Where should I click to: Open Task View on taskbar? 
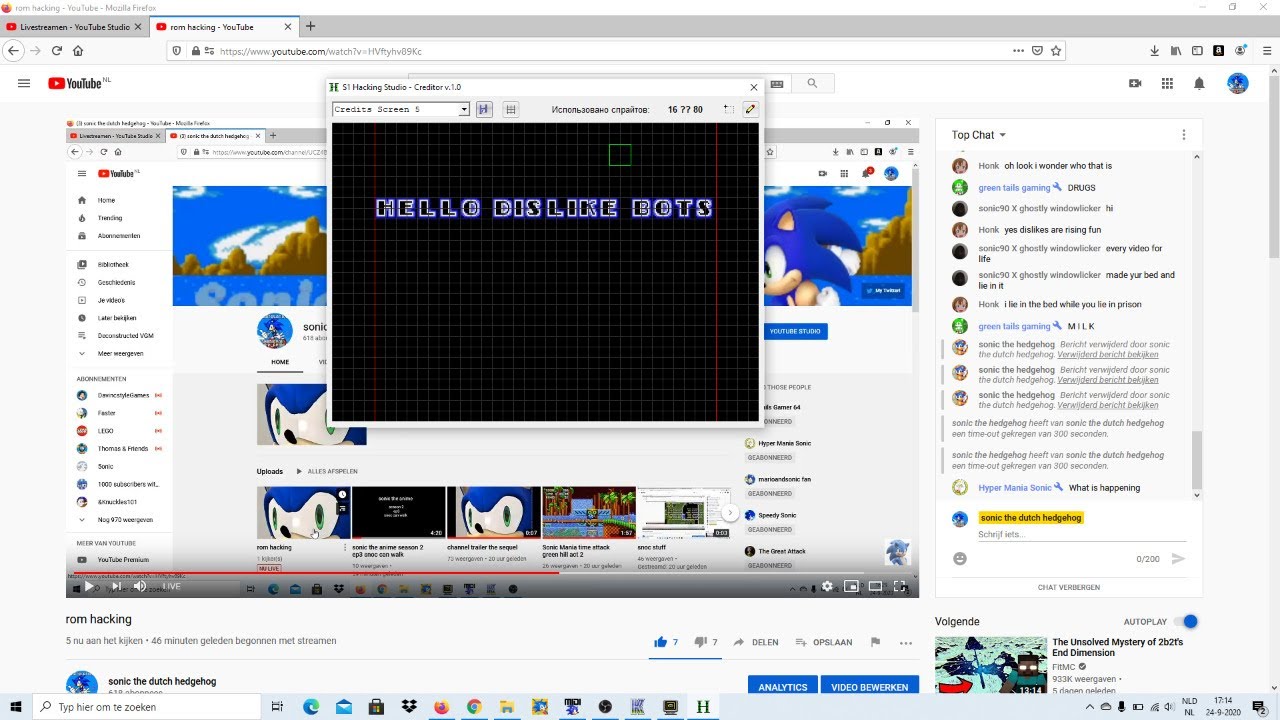click(x=278, y=707)
